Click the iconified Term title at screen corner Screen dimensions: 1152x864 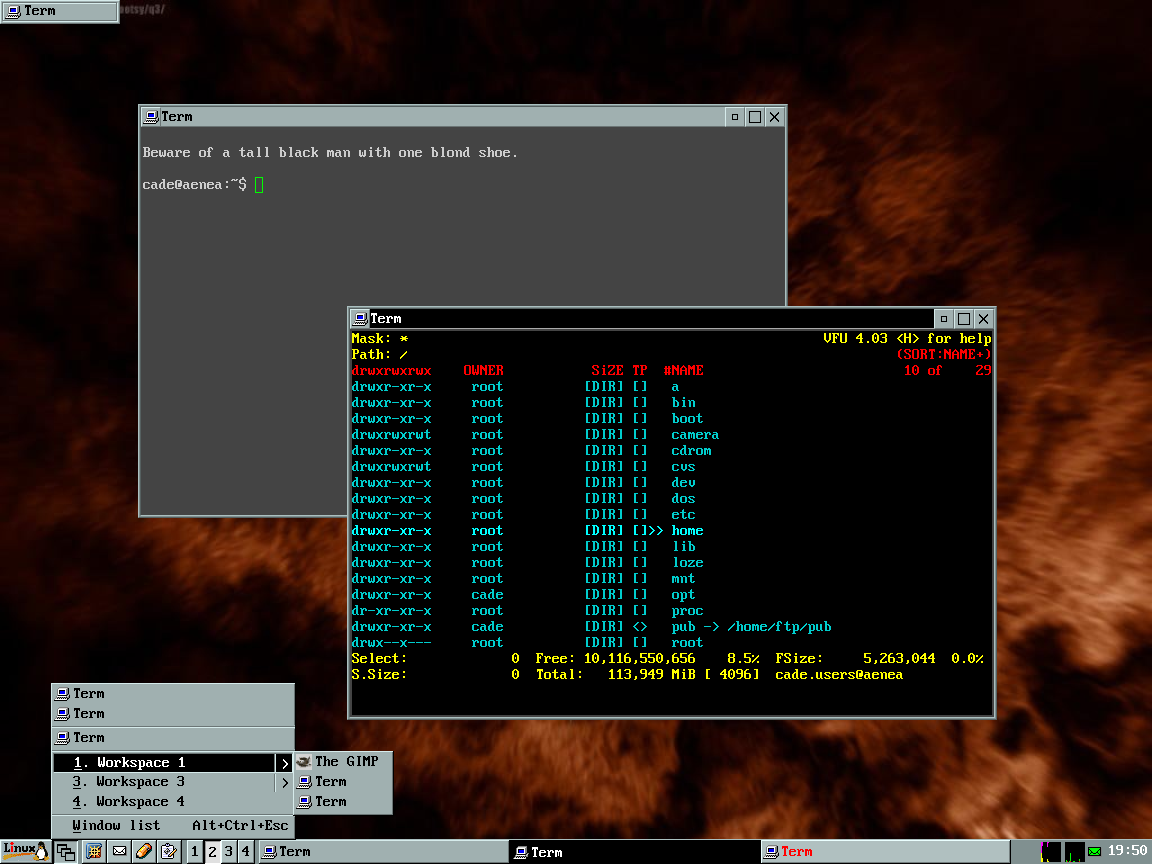tap(59, 11)
